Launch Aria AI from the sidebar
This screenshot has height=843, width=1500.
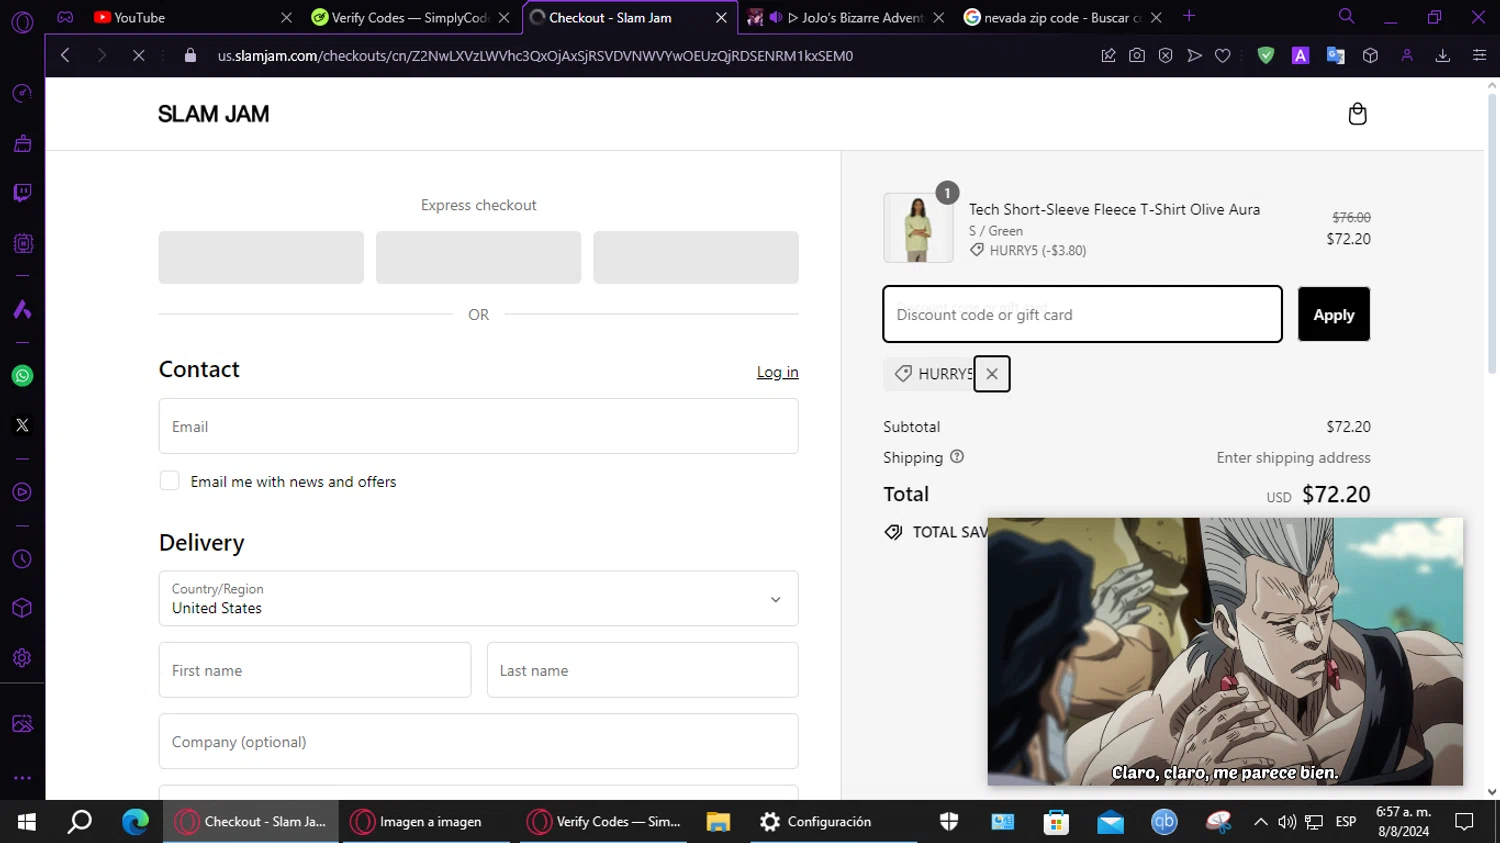pos(22,309)
